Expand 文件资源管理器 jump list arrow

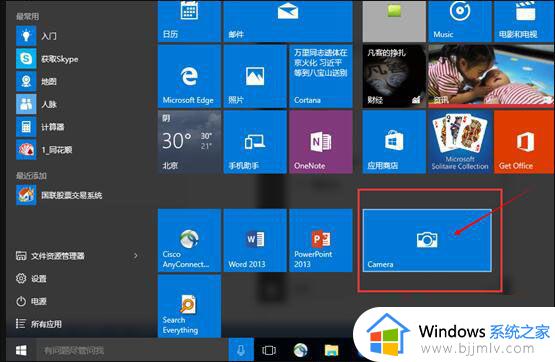pyautogui.click(x=136, y=255)
